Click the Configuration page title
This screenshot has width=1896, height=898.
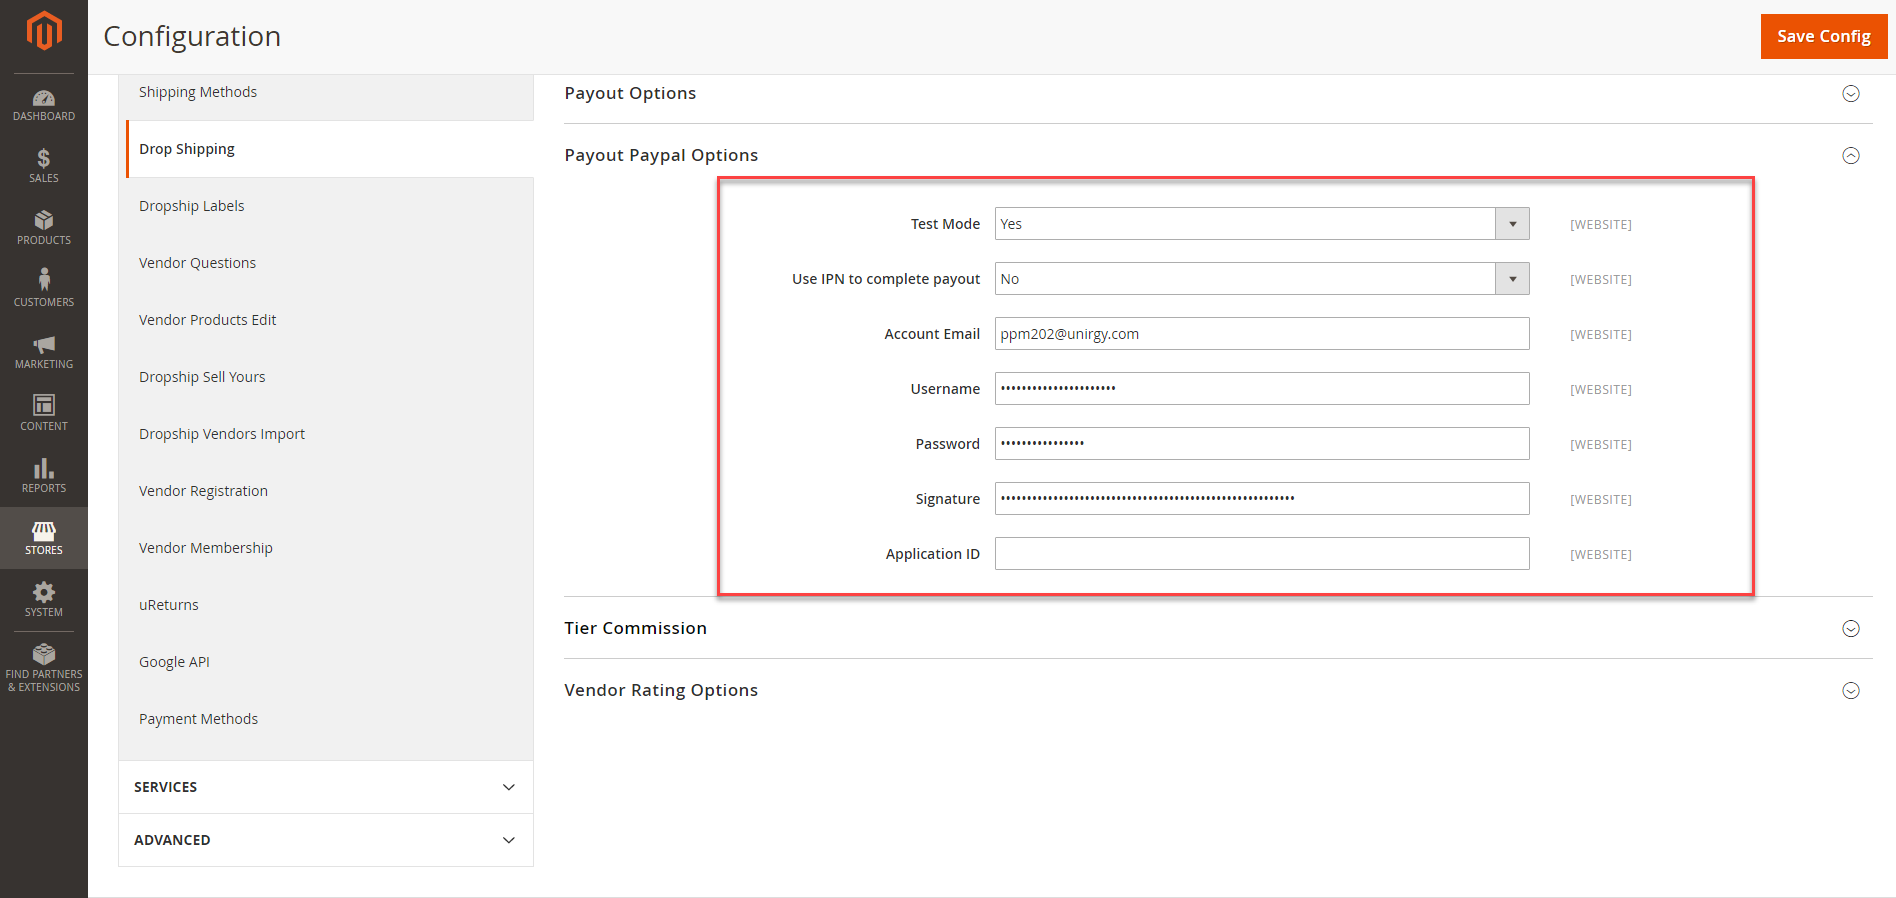pos(192,36)
